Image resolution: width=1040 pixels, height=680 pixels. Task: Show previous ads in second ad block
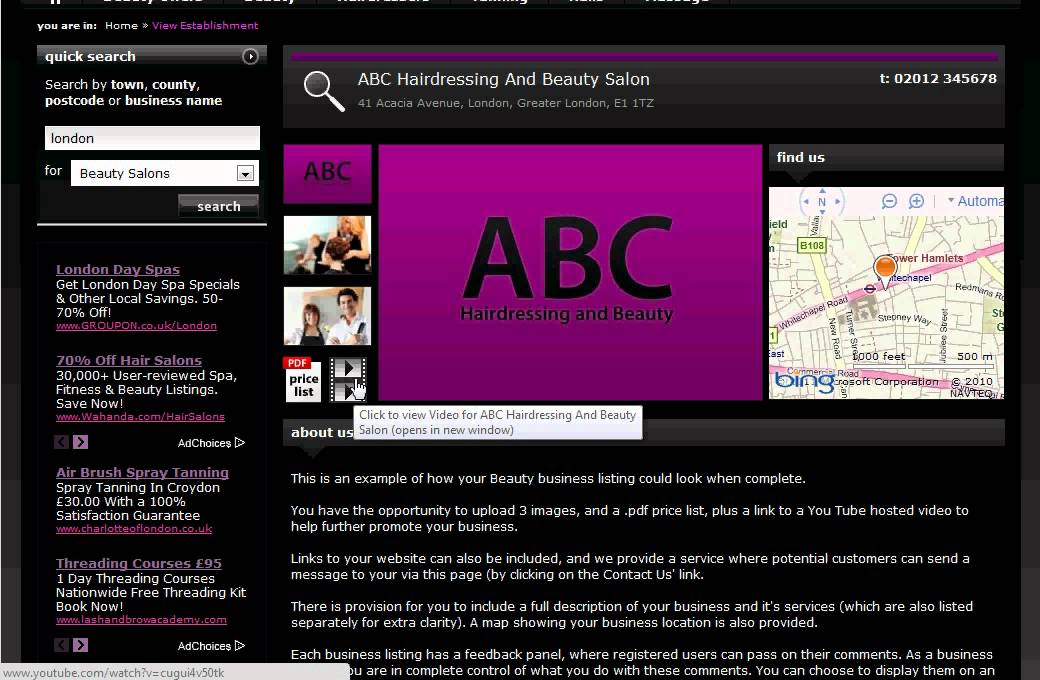tap(62, 645)
